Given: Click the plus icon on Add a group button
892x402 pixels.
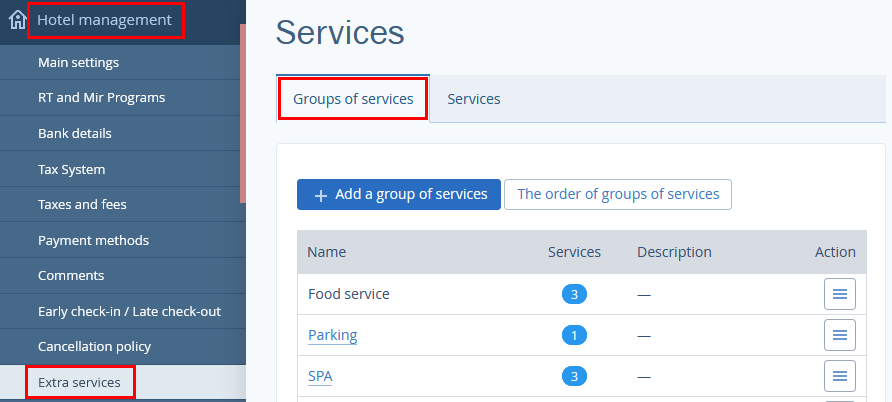Looking at the screenshot, I should (321, 195).
